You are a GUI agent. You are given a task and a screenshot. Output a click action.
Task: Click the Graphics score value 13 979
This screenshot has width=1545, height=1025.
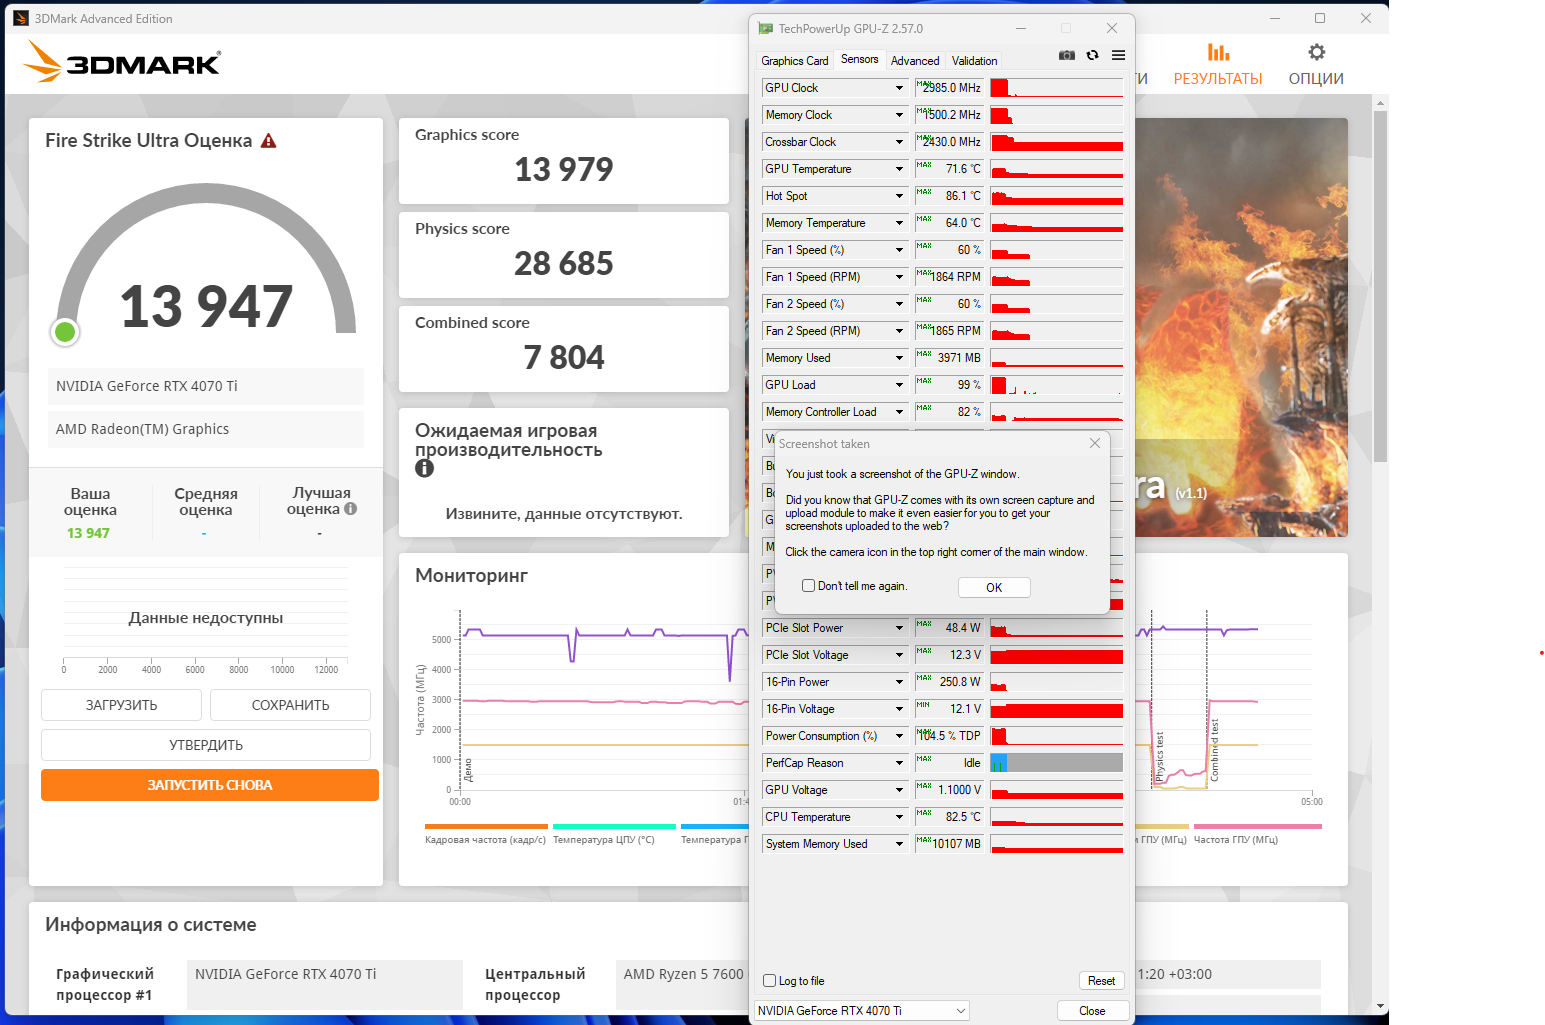[564, 170]
